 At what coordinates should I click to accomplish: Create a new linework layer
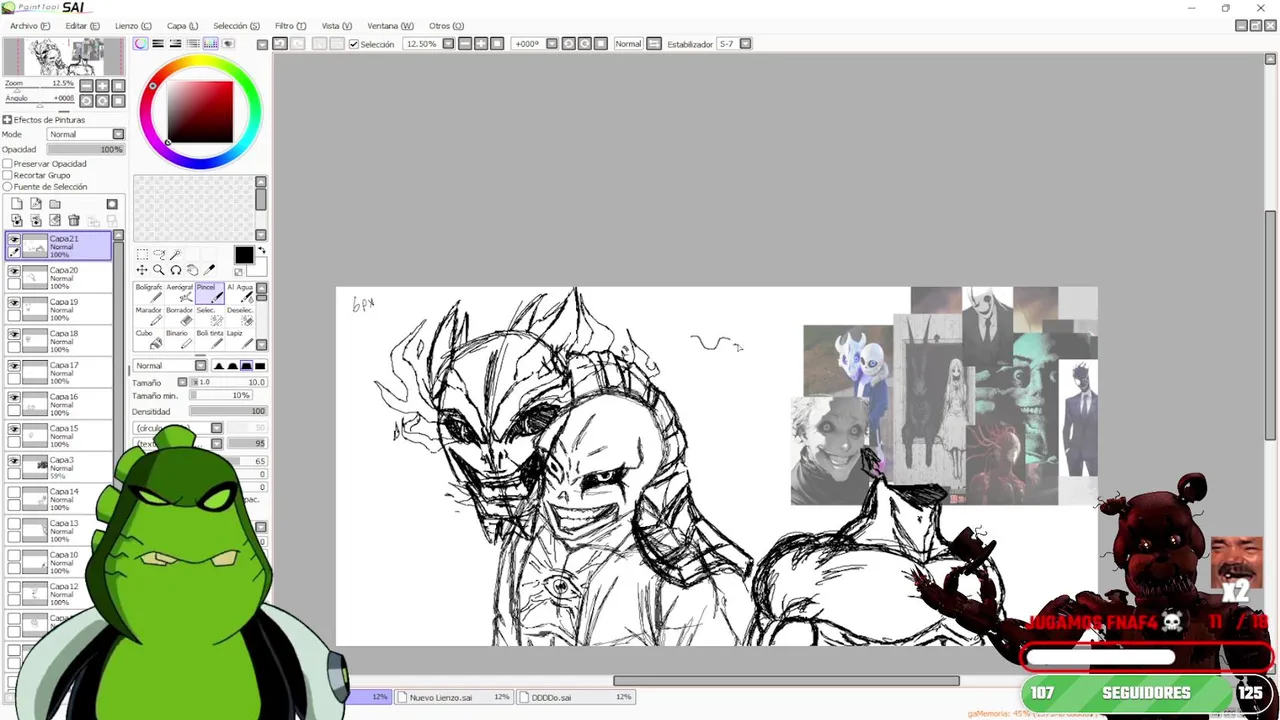[x=36, y=204]
